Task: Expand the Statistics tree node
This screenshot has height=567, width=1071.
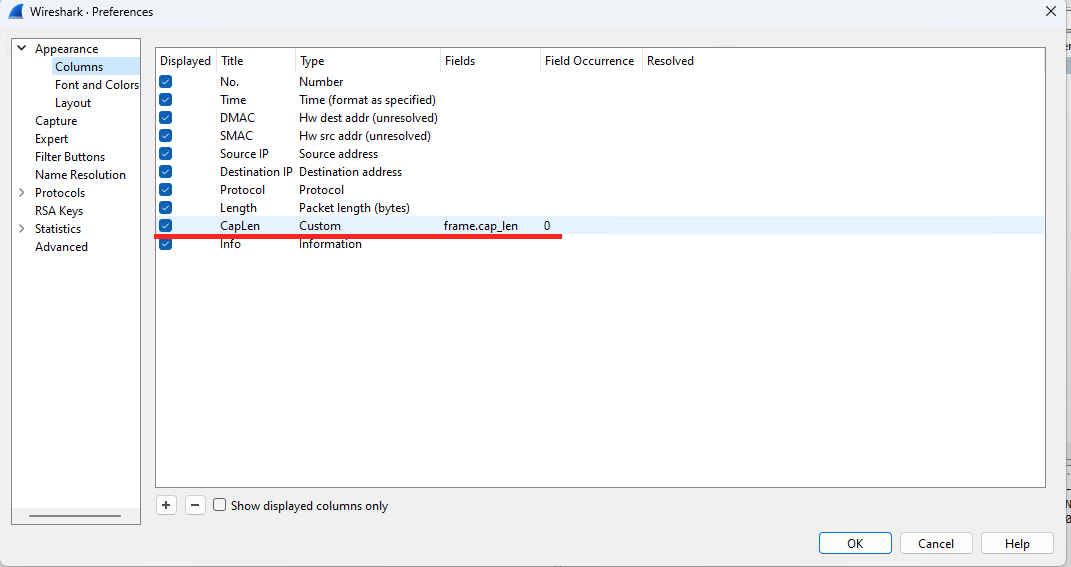Action: [x=22, y=229]
